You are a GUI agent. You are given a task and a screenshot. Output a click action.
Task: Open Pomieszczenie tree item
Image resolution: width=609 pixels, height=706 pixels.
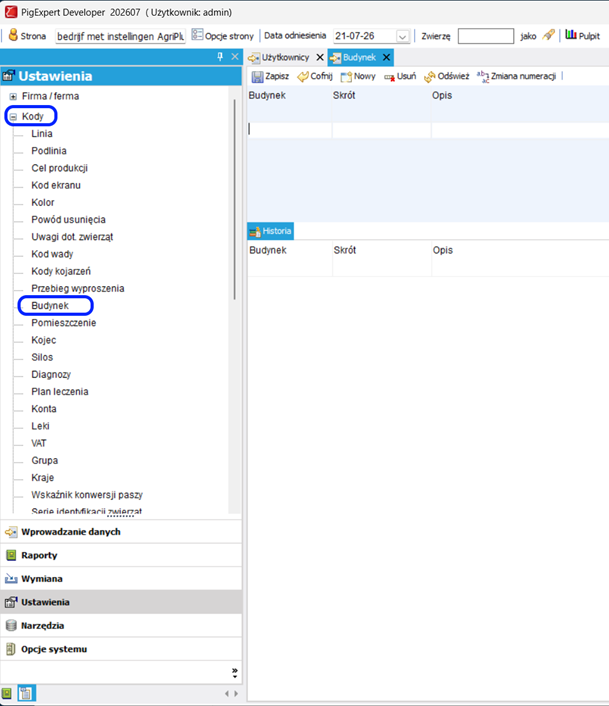[x=63, y=323]
